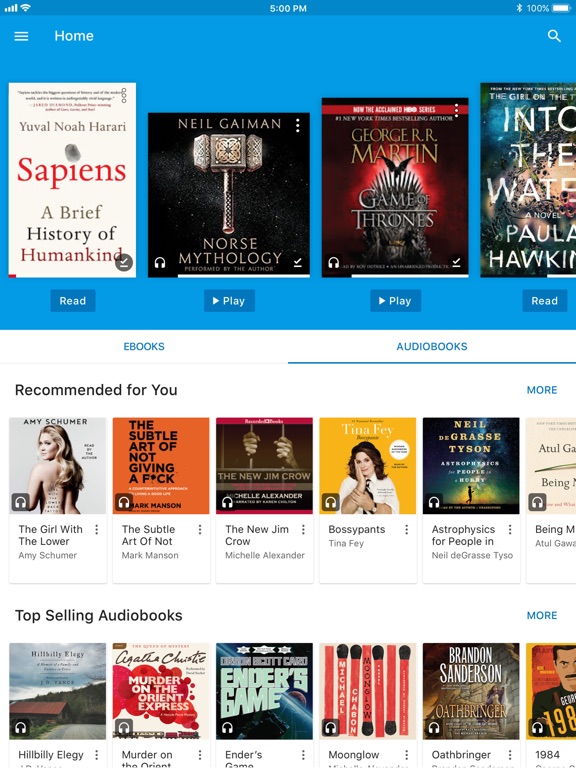Open options menu for Bossypants
The width and height of the screenshot is (576, 768).
tap(407, 529)
